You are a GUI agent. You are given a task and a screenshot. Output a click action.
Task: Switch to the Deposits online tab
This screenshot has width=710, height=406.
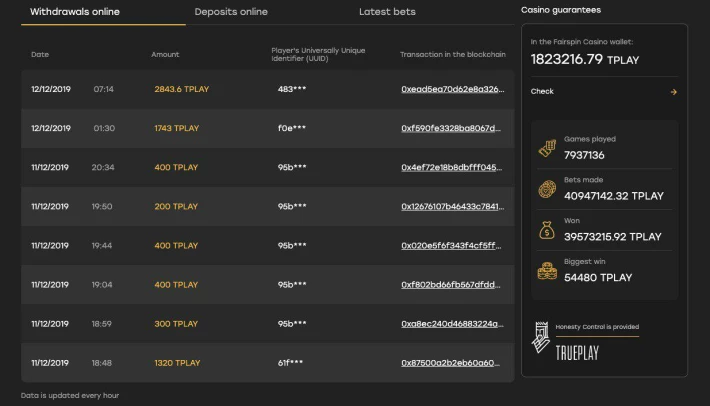[x=231, y=12]
